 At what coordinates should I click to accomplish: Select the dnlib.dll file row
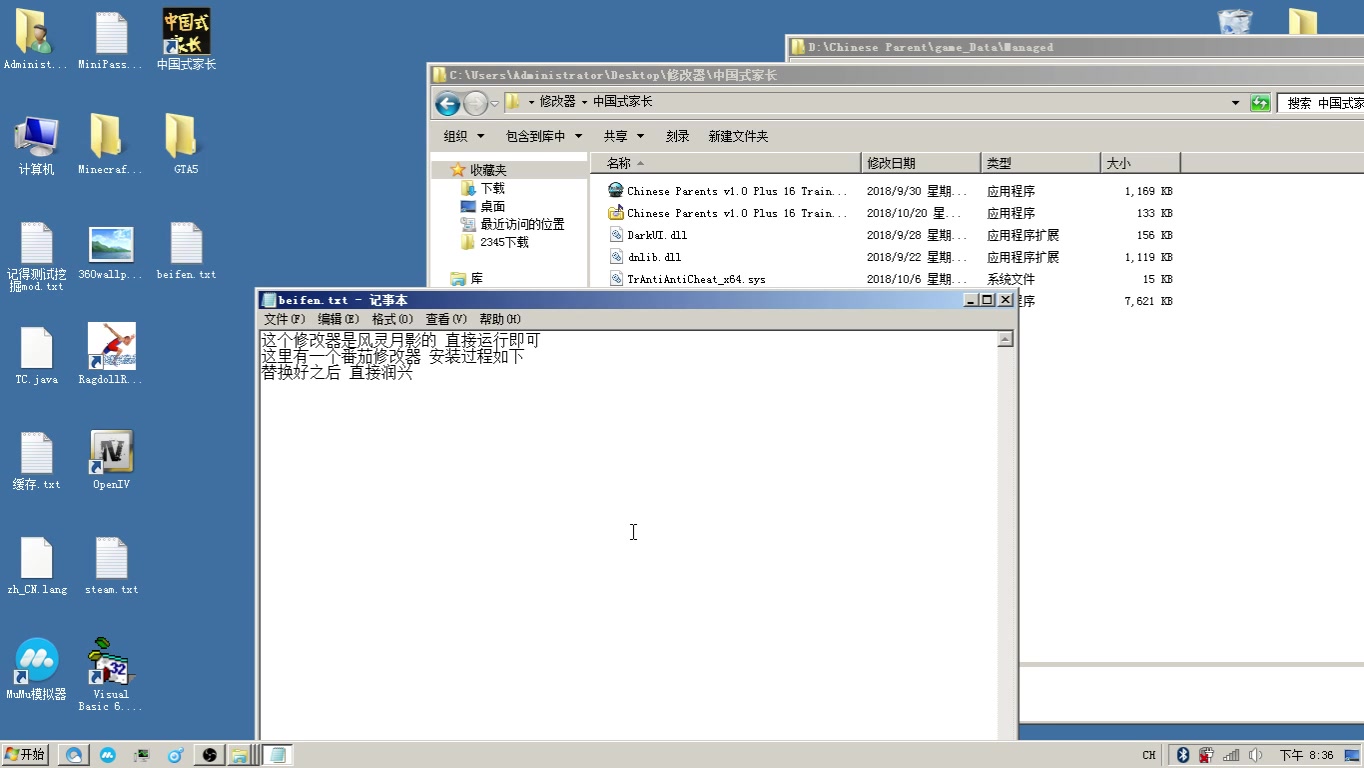[891, 257]
